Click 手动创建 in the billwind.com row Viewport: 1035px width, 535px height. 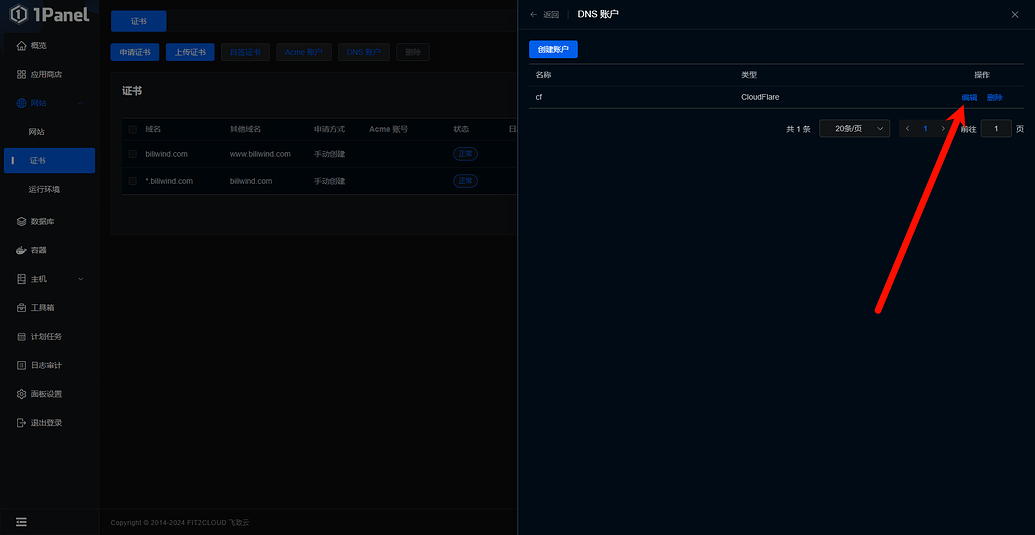[329, 154]
